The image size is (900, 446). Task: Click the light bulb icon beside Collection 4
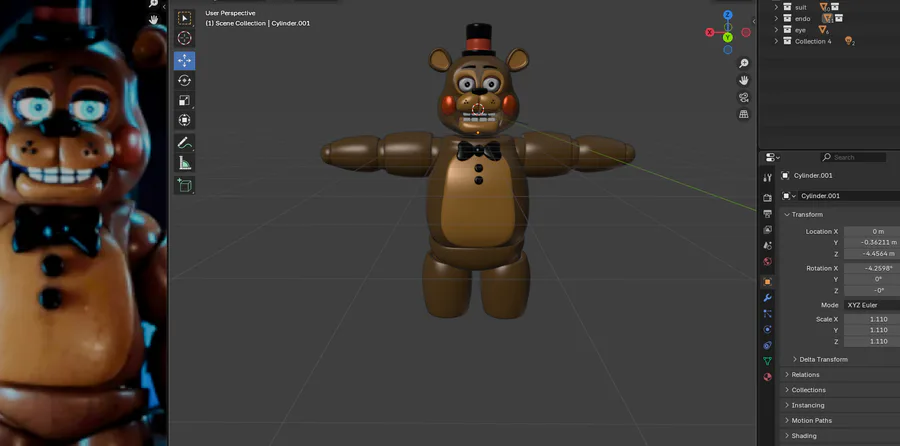click(x=848, y=41)
